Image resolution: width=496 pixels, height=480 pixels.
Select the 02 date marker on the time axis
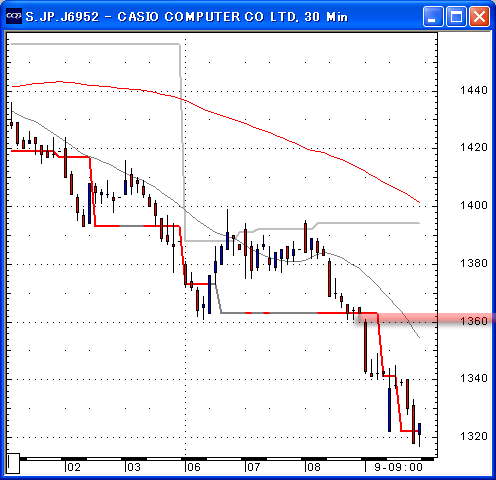[x=74, y=467]
